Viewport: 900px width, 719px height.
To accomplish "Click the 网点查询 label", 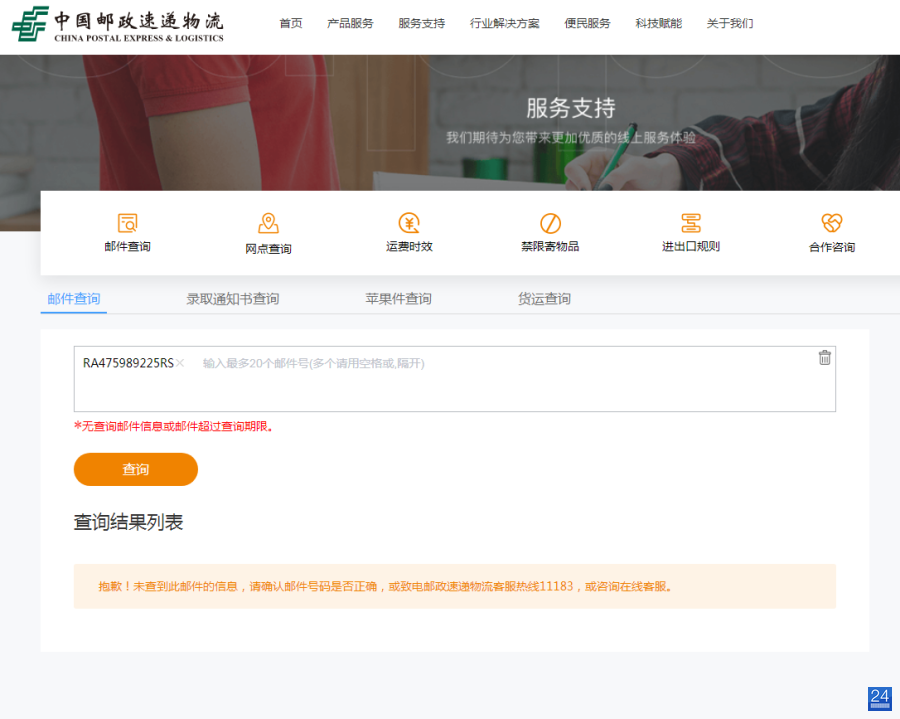I will (268, 249).
